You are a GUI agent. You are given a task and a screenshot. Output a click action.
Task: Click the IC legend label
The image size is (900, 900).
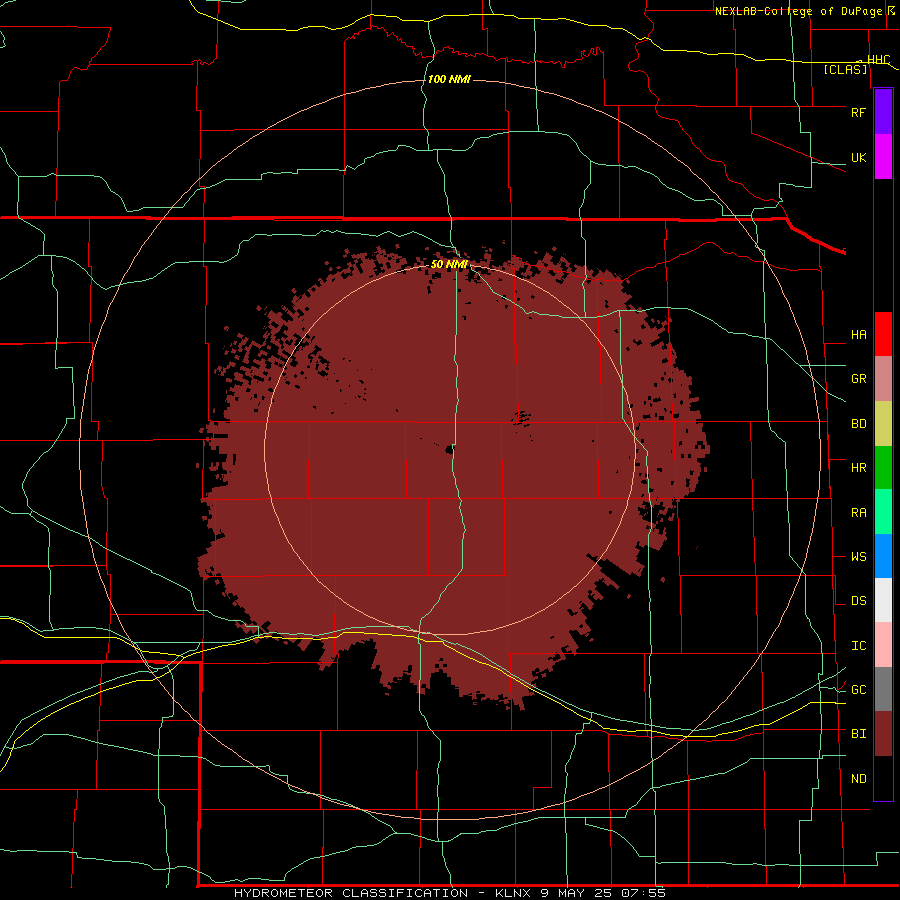(x=858, y=646)
